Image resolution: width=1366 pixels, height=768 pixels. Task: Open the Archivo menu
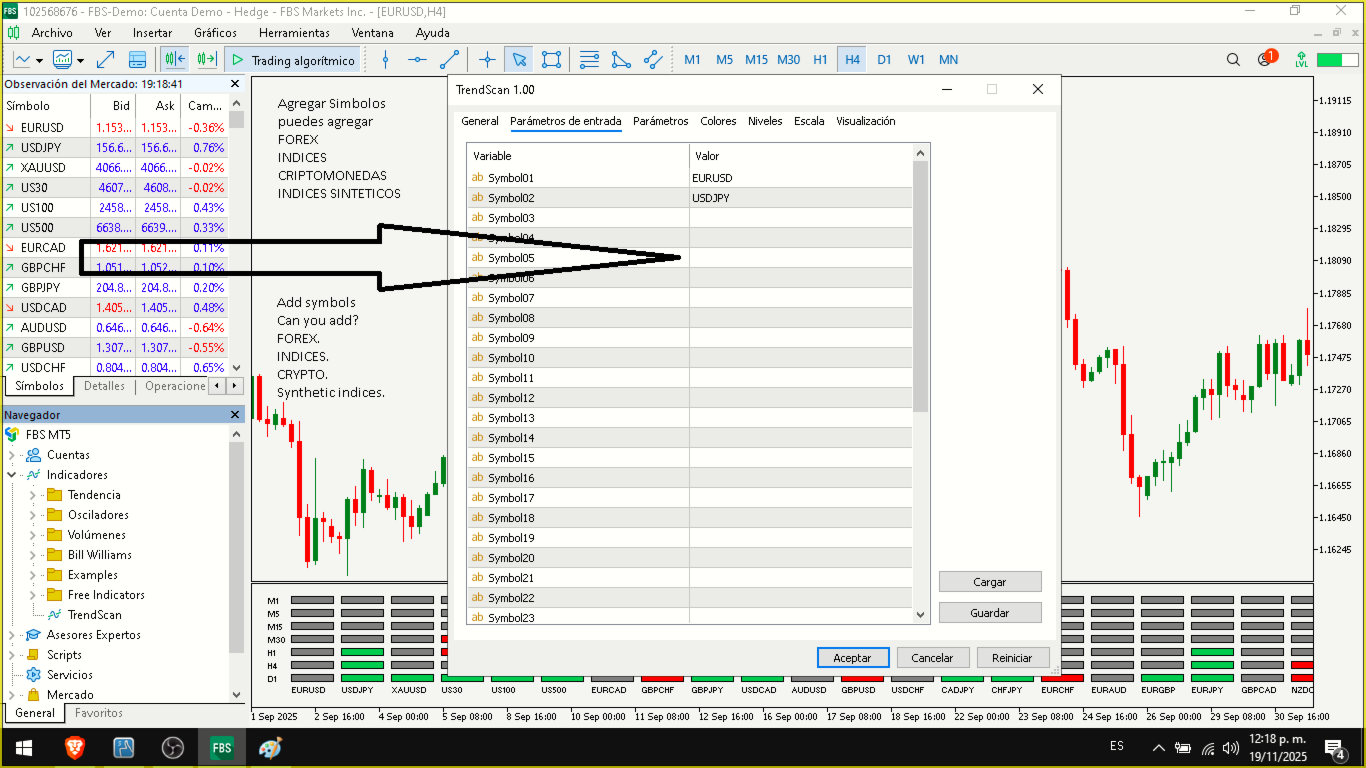52,33
